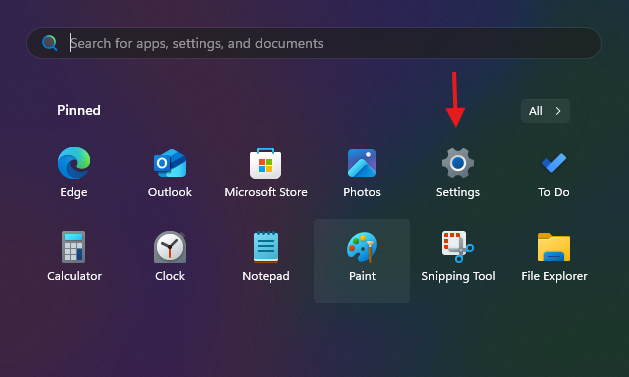The image size is (629, 377).
Task: Click the search magnifier icon
Action: 50,43
